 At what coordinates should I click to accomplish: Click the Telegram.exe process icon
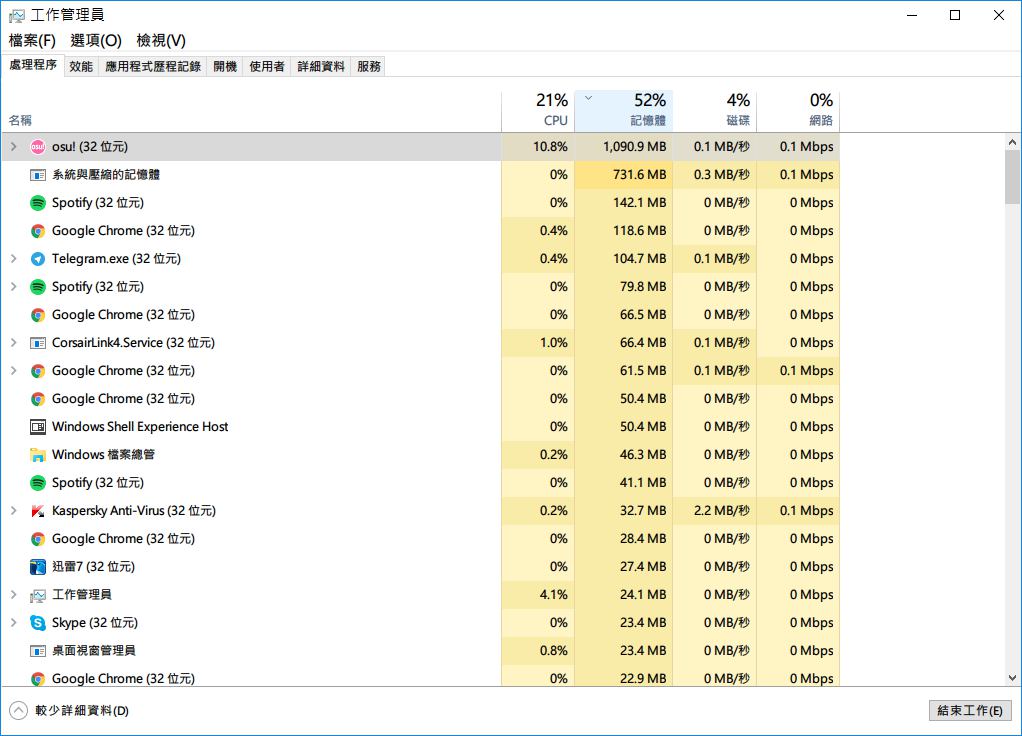click(38, 259)
